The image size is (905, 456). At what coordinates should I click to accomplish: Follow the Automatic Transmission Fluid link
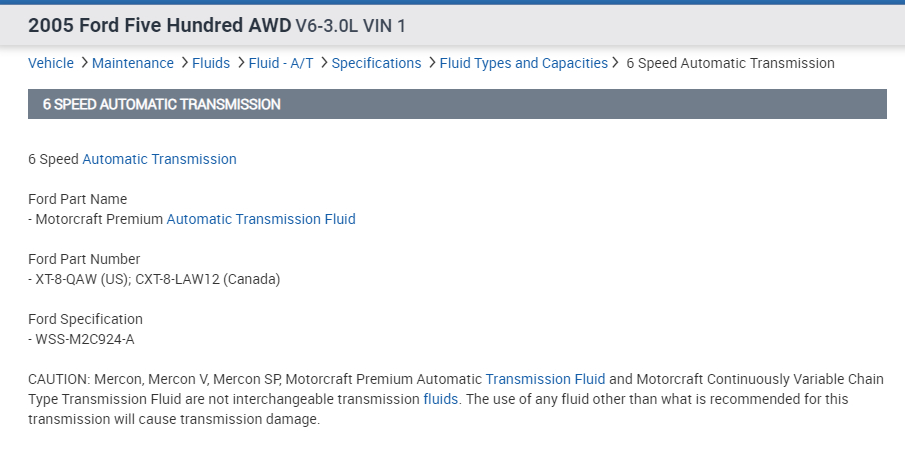261,219
